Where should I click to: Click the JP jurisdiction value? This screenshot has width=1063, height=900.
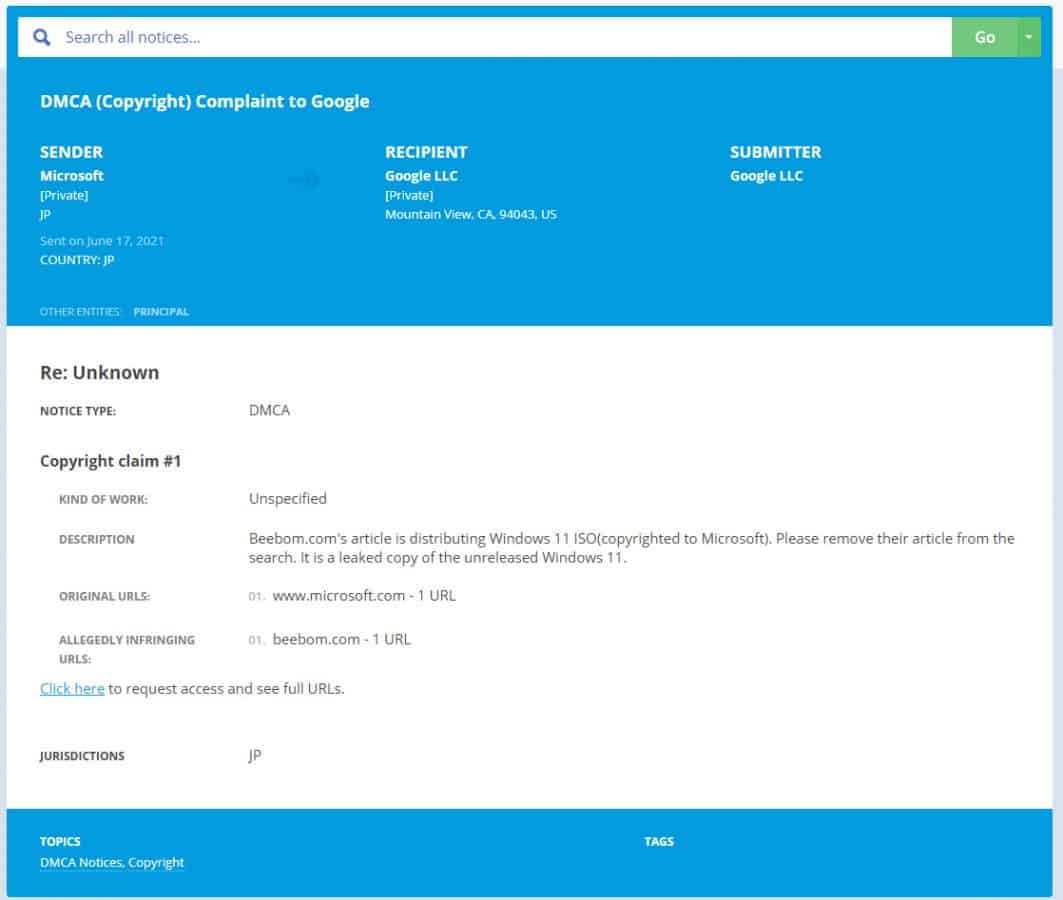pos(255,756)
